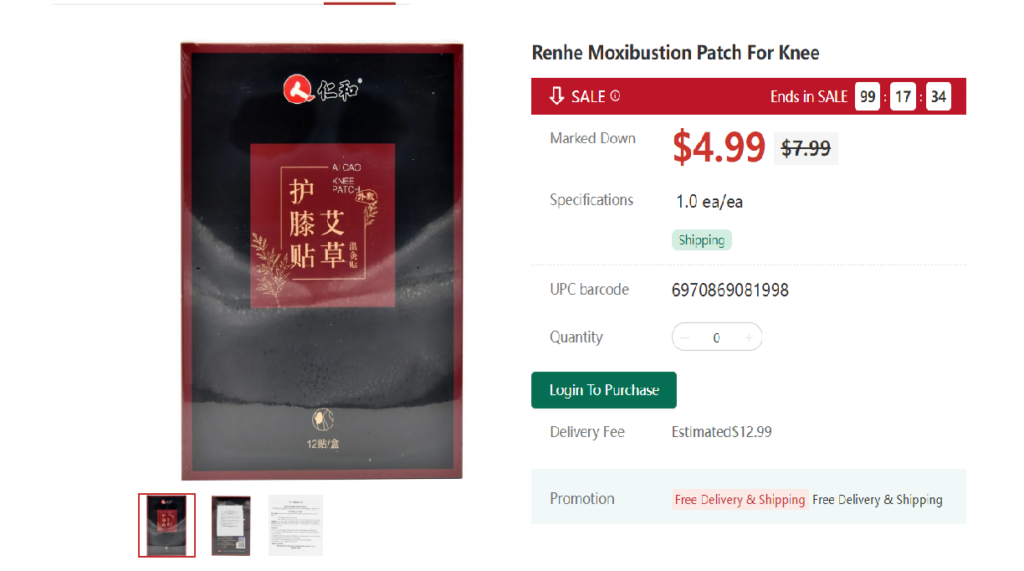Decrease quantity with the minus button
This screenshot has width=1024, height=571.
click(x=685, y=338)
